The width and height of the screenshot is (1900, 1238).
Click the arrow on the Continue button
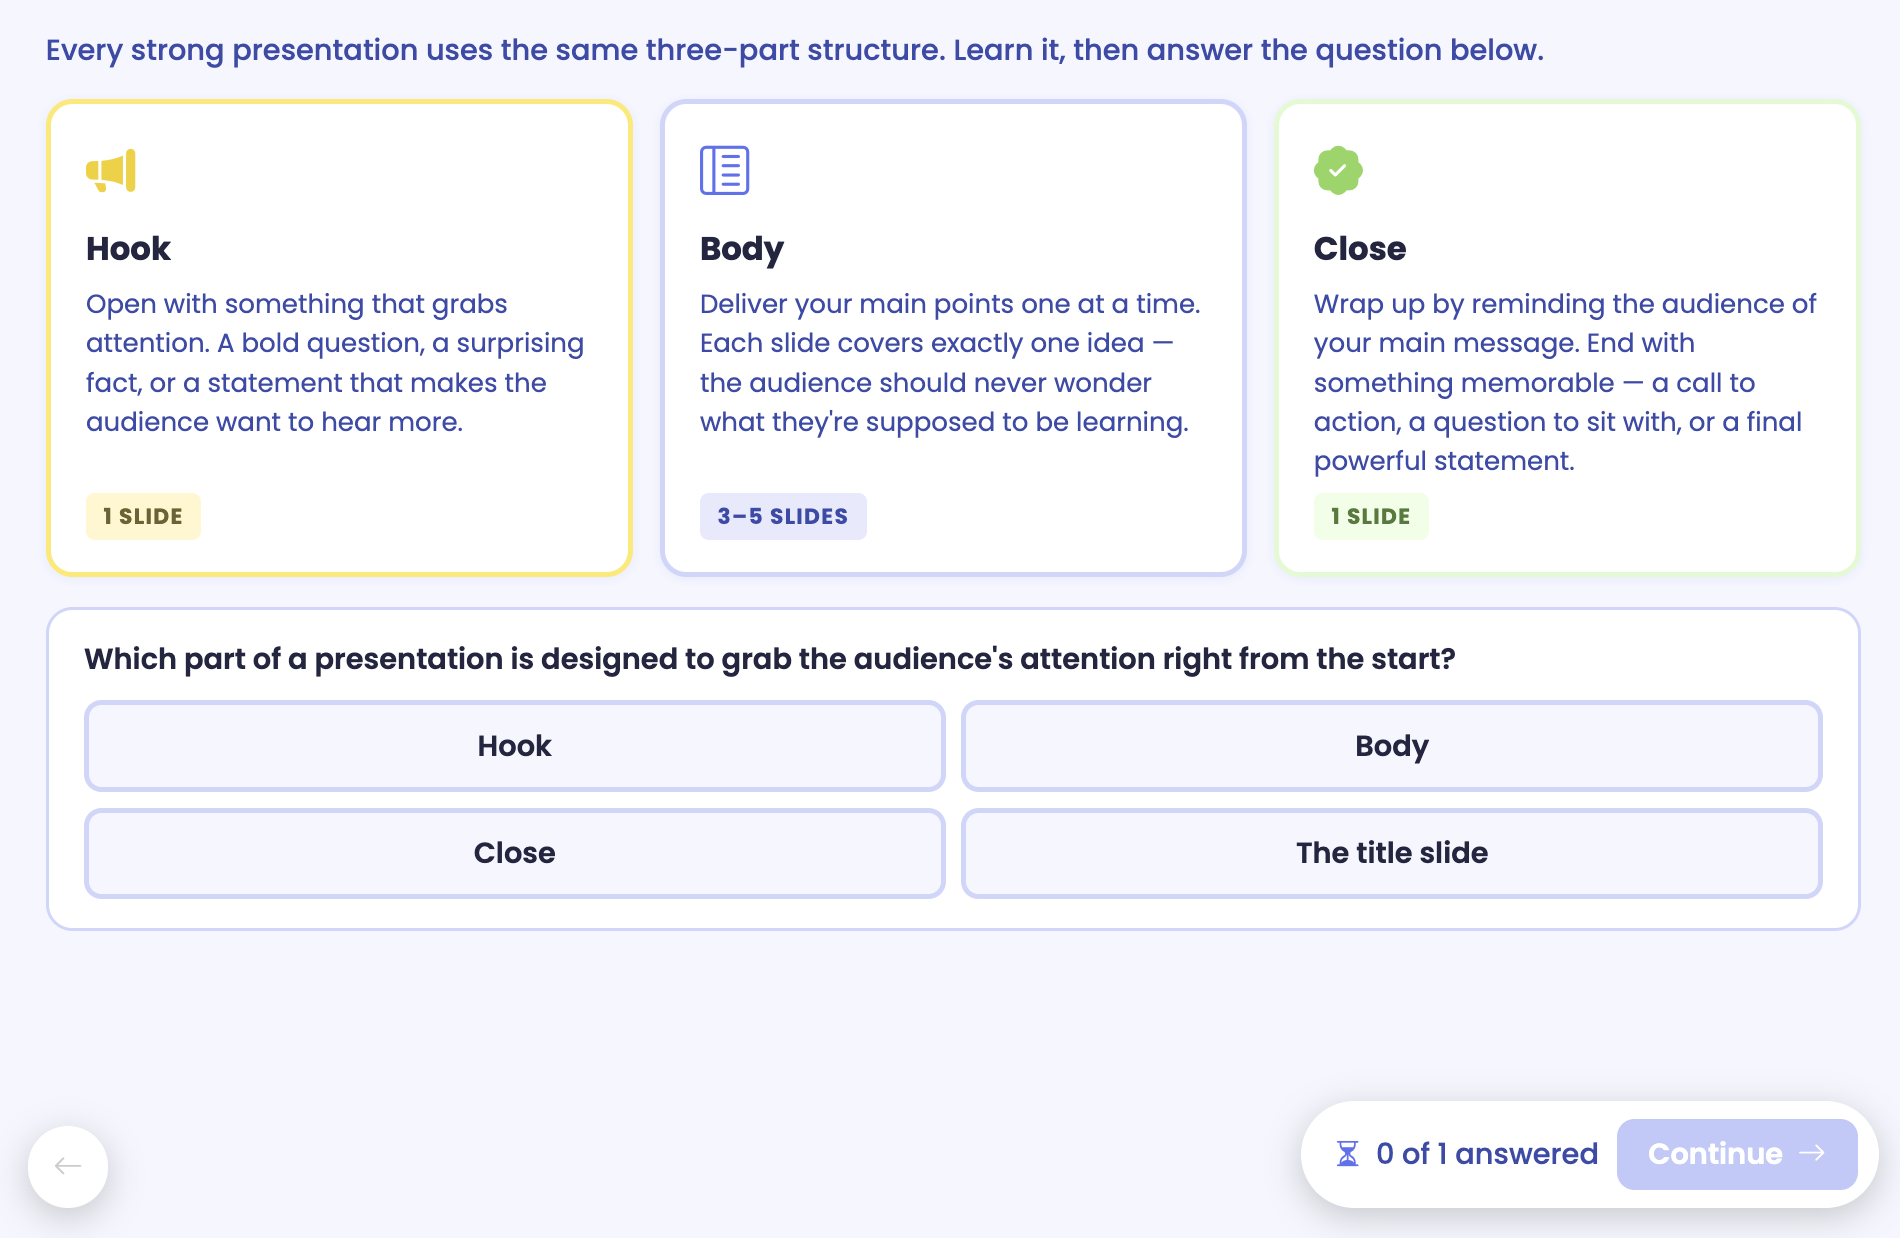1812,1153
